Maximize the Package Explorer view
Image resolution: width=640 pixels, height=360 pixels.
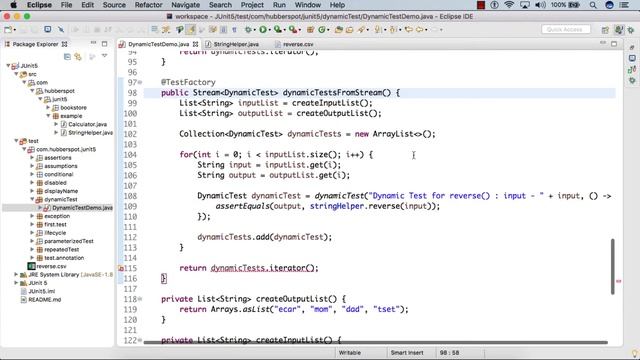(x=104, y=44)
